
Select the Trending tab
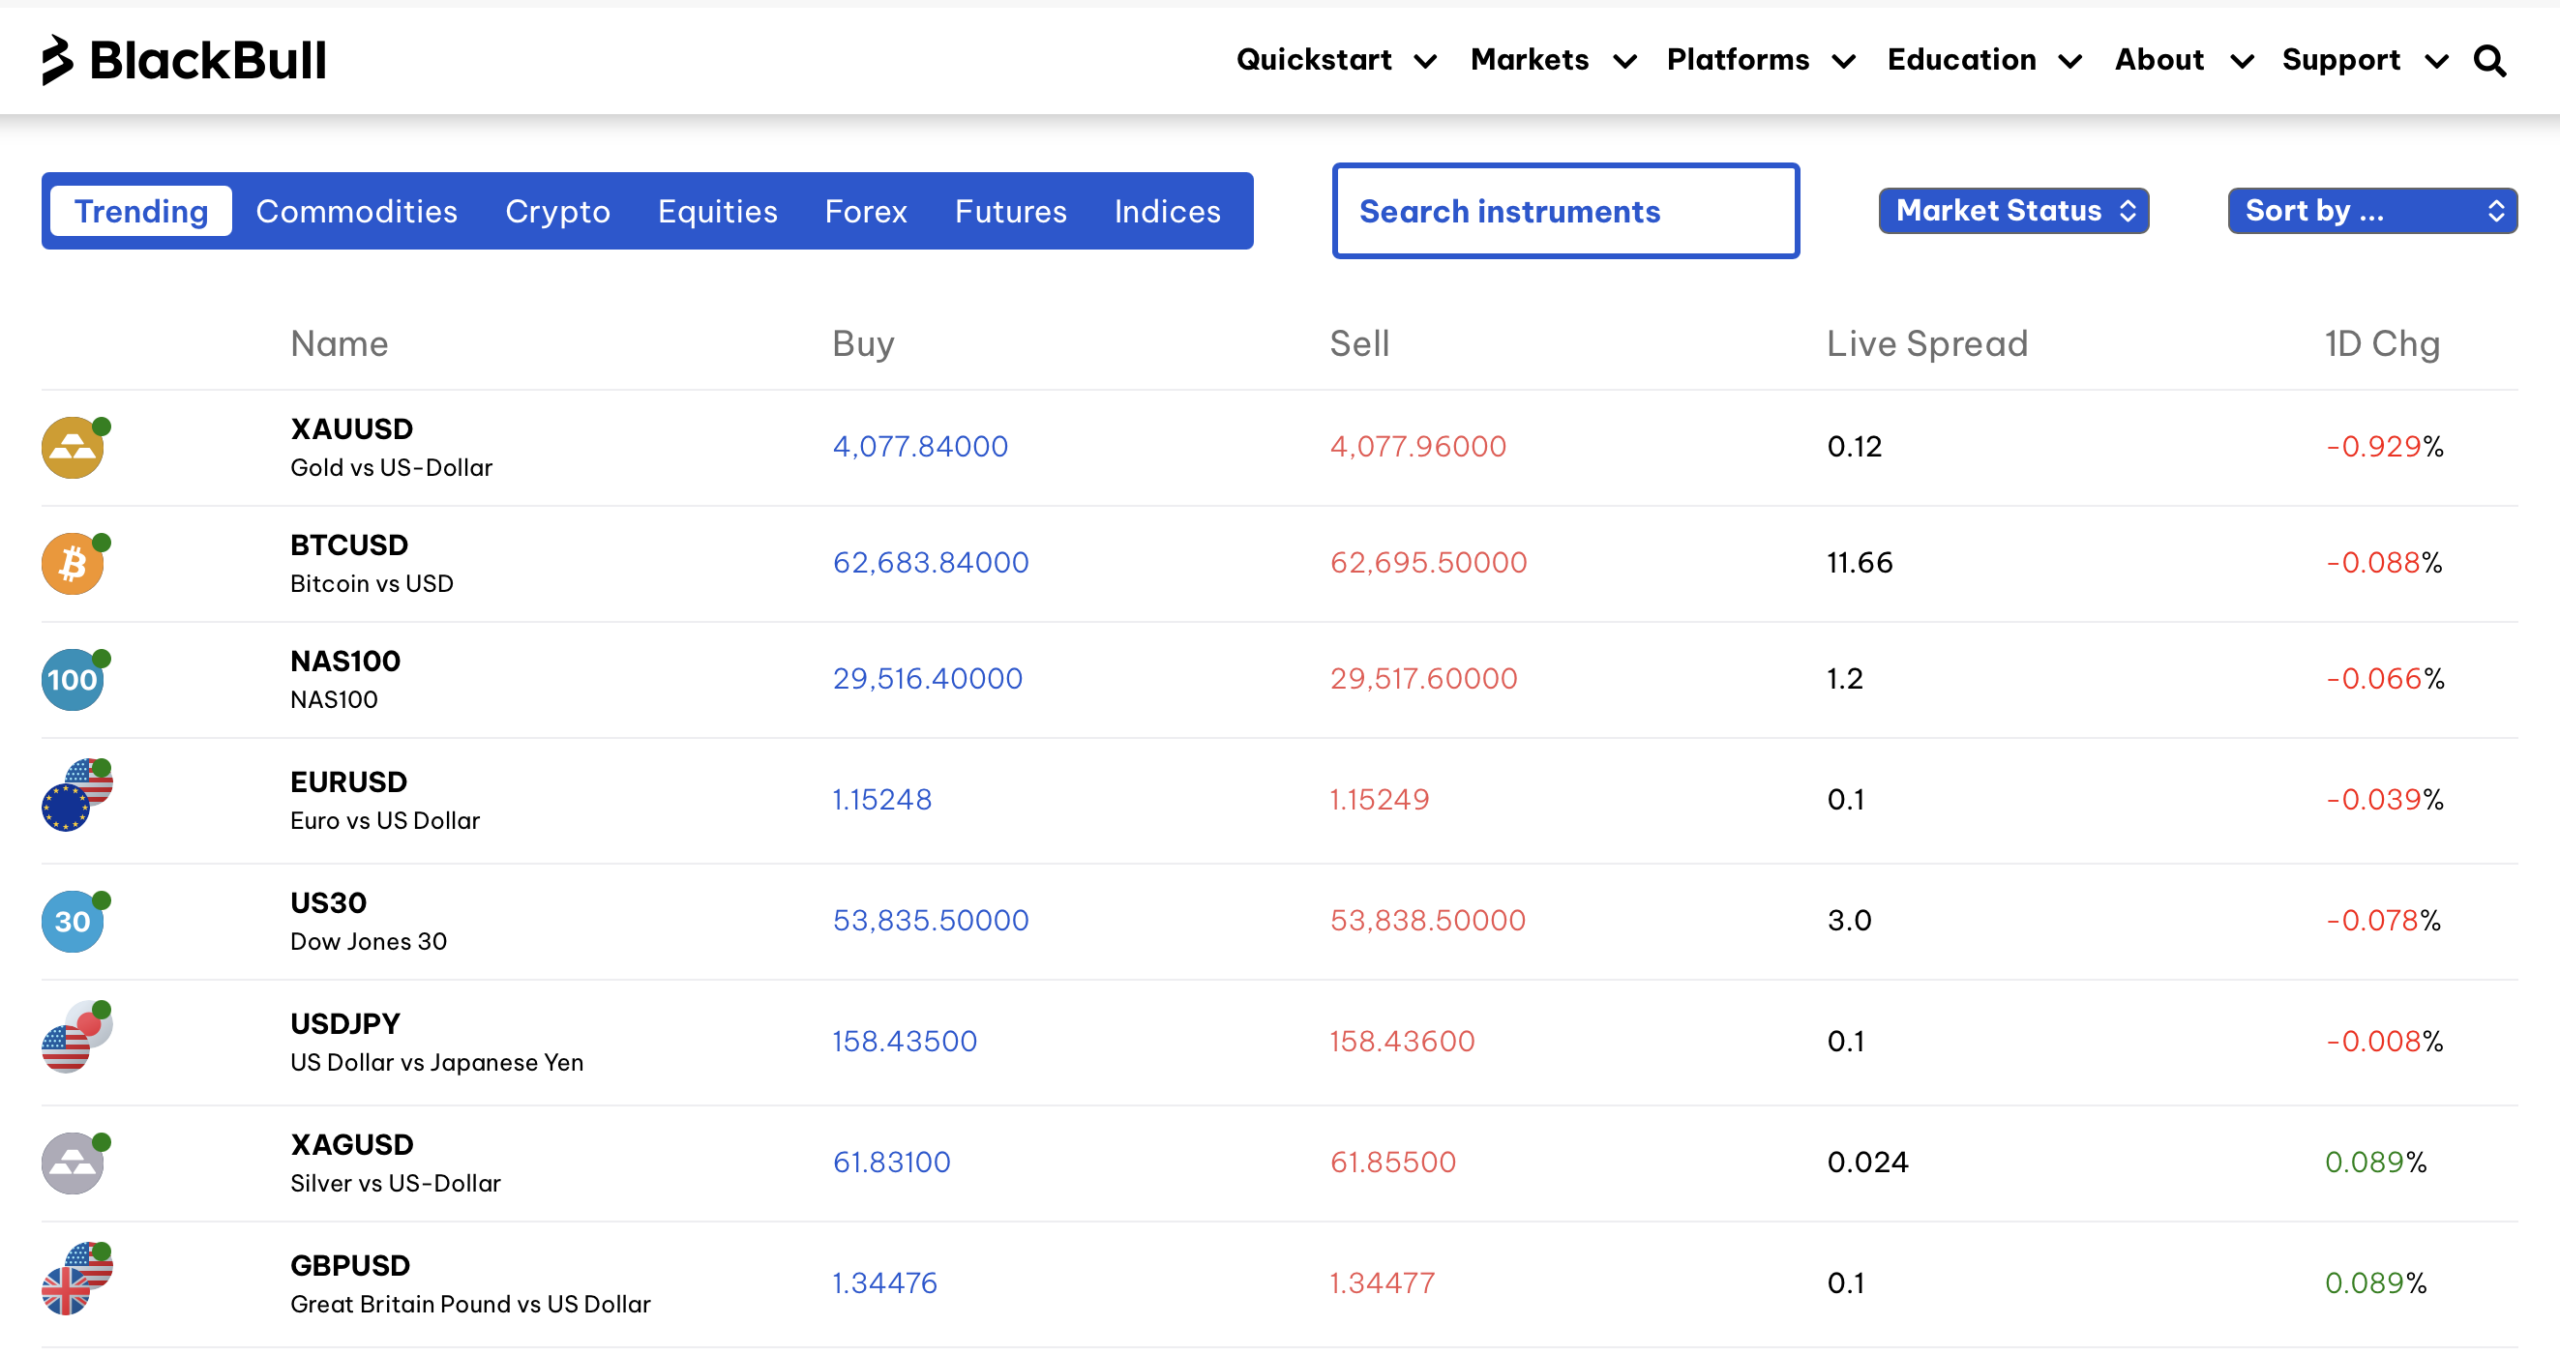141,211
